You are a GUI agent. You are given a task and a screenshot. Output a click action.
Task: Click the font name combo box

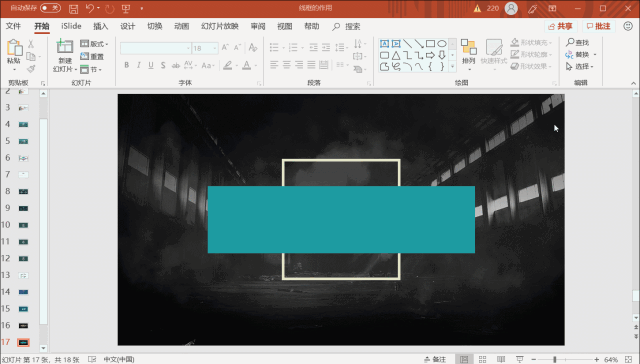coord(156,48)
